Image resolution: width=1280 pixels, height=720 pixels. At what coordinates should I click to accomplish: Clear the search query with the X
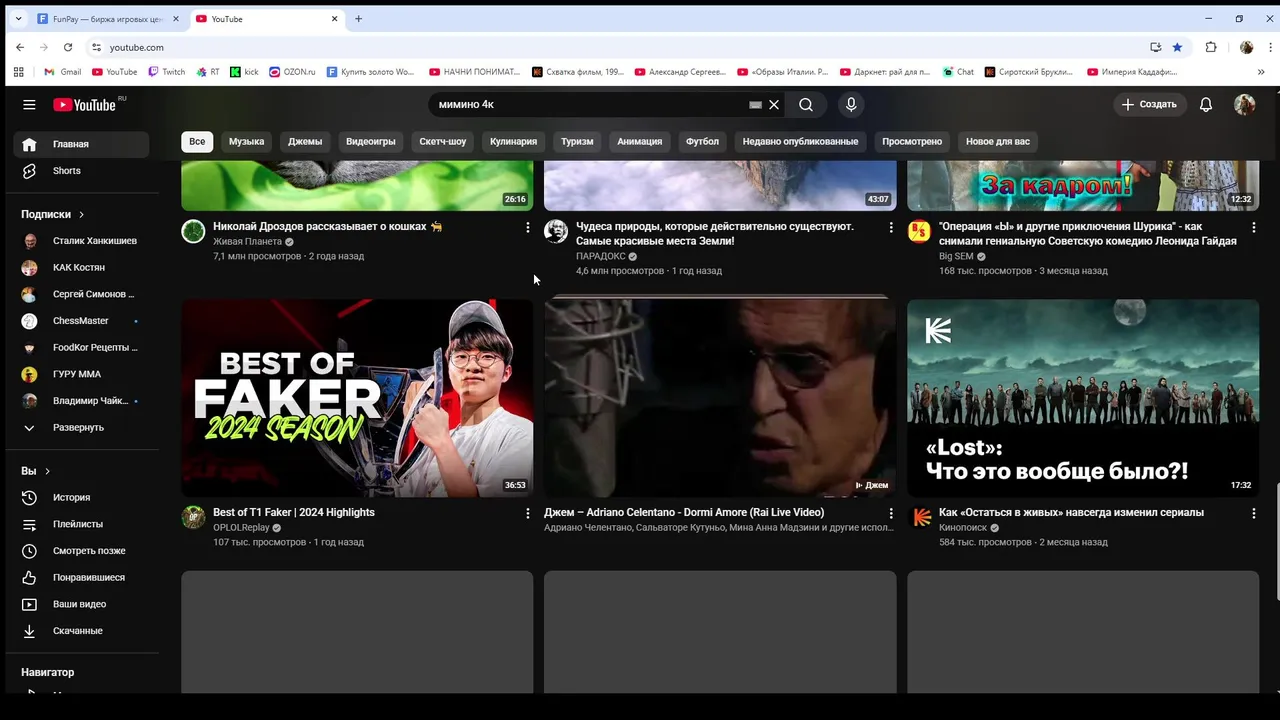(774, 105)
